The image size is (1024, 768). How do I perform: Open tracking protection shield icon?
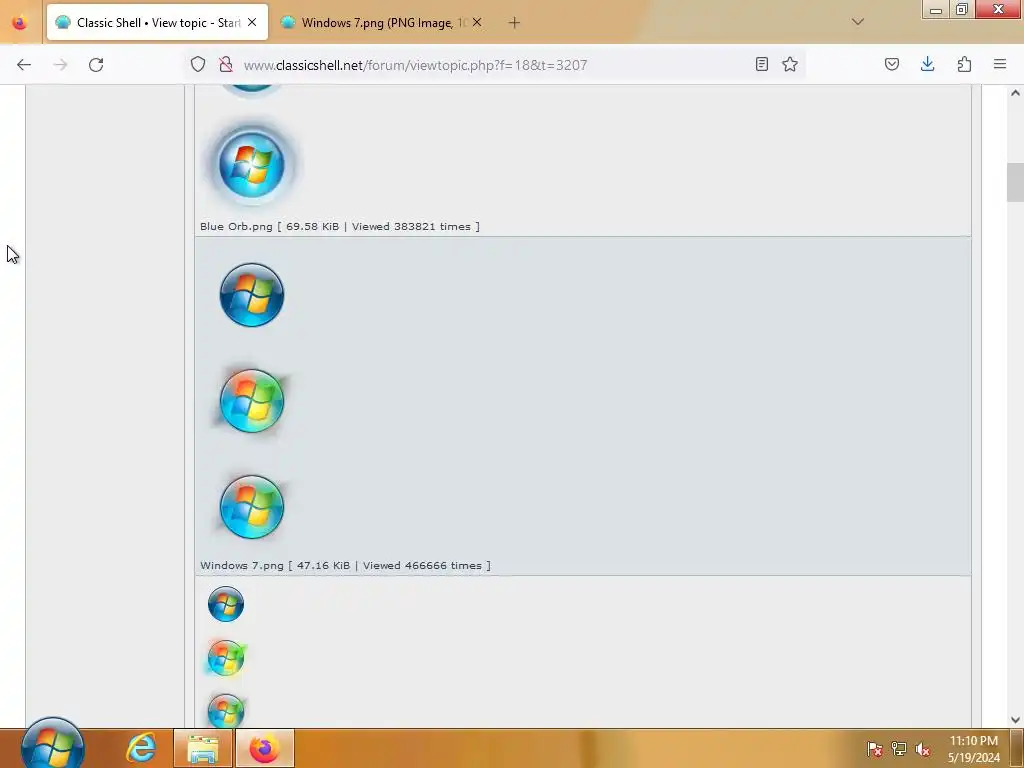coord(198,64)
